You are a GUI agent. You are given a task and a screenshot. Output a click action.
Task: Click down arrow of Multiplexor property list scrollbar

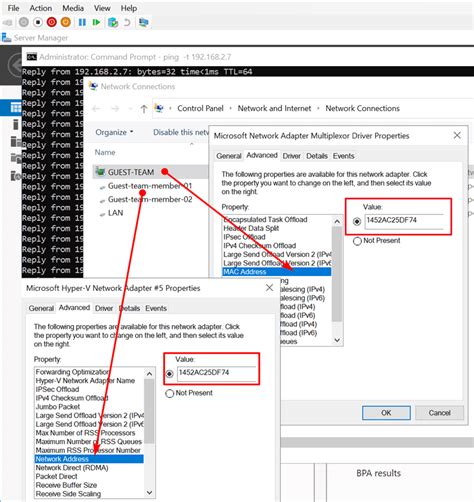pyautogui.click(x=337, y=340)
